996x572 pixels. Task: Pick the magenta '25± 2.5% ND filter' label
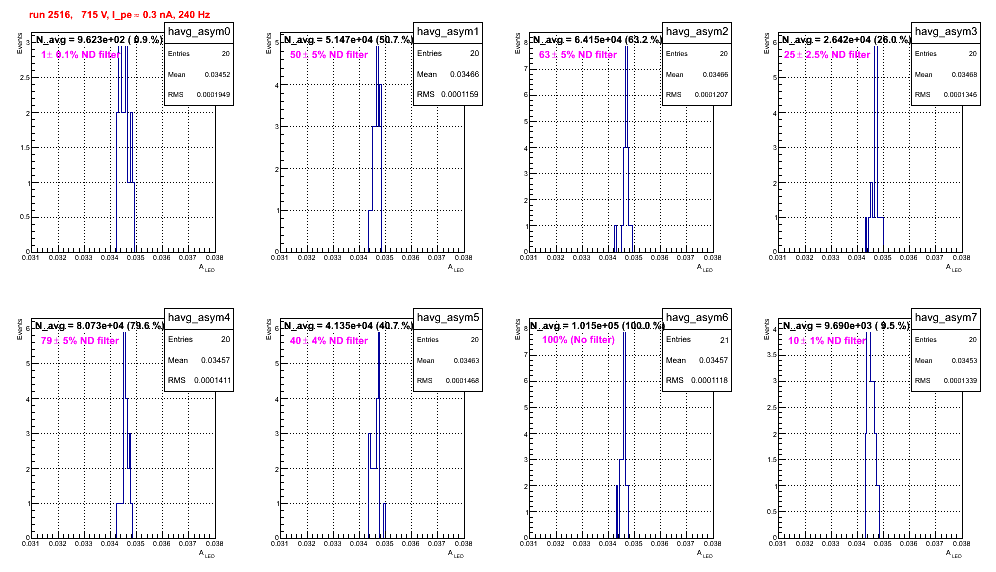coord(827,55)
